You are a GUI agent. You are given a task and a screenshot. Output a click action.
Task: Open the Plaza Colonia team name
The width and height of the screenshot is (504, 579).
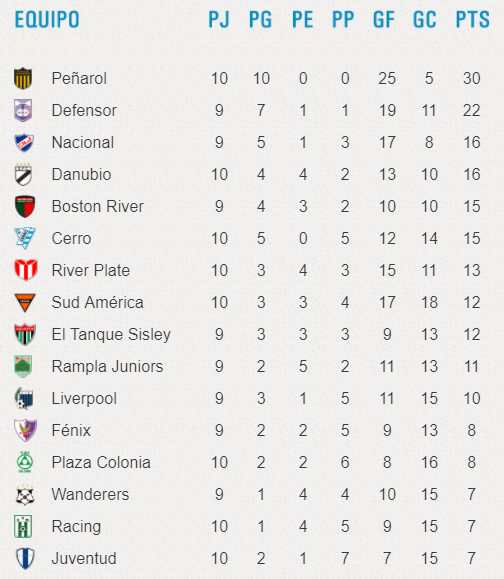101,462
